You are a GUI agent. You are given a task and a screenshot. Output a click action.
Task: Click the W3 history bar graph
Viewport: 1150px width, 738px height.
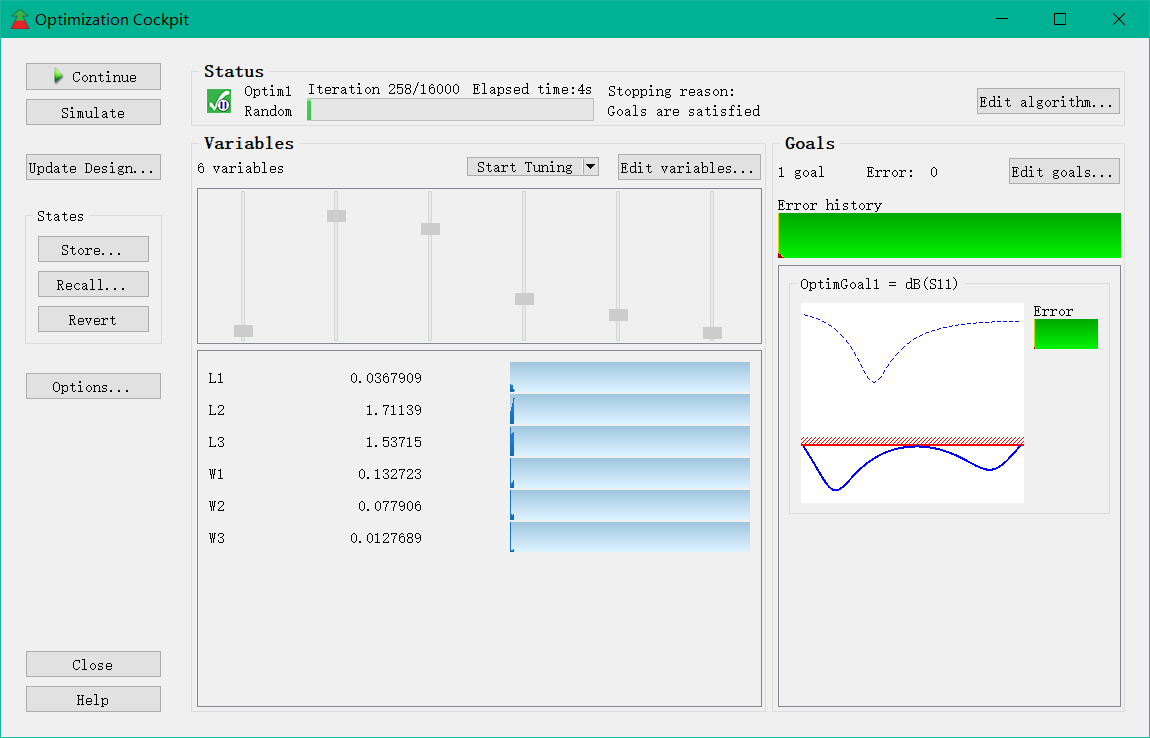point(630,537)
